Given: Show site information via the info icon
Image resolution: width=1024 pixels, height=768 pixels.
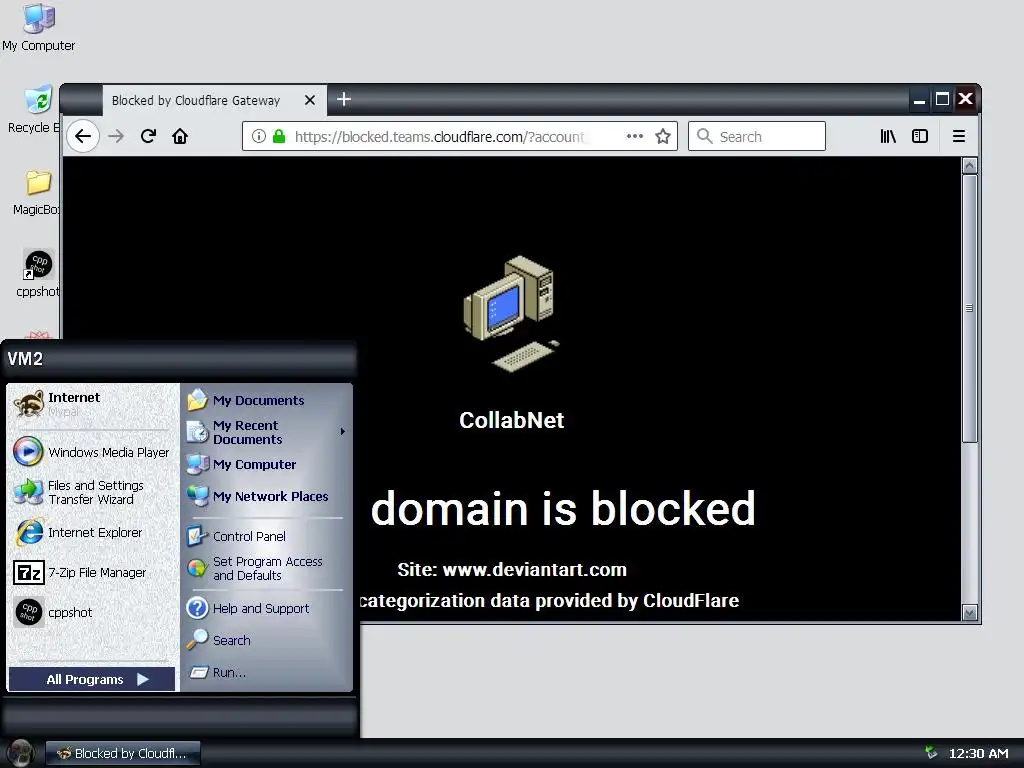Looking at the screenshot, I should click(259, 136).
